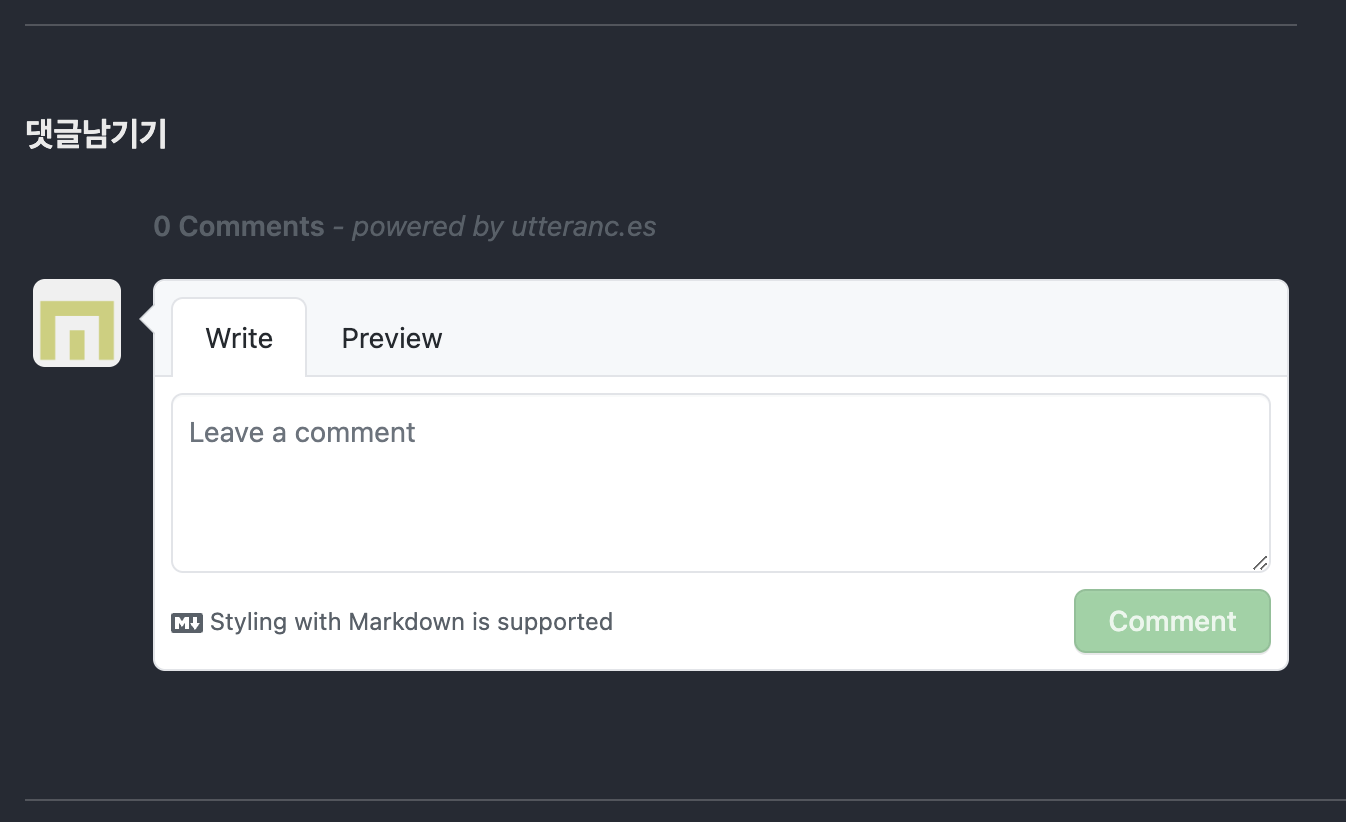
Task: Switch to the Preview tab
Action: click(x=392, y=338)
